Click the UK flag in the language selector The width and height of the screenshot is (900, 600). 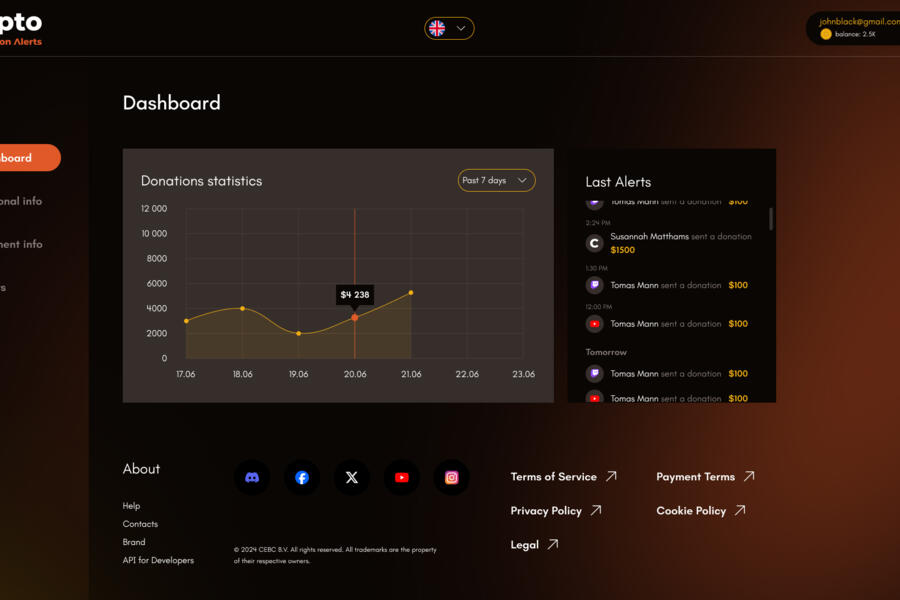pyautogui.click(x=436, y=28)
